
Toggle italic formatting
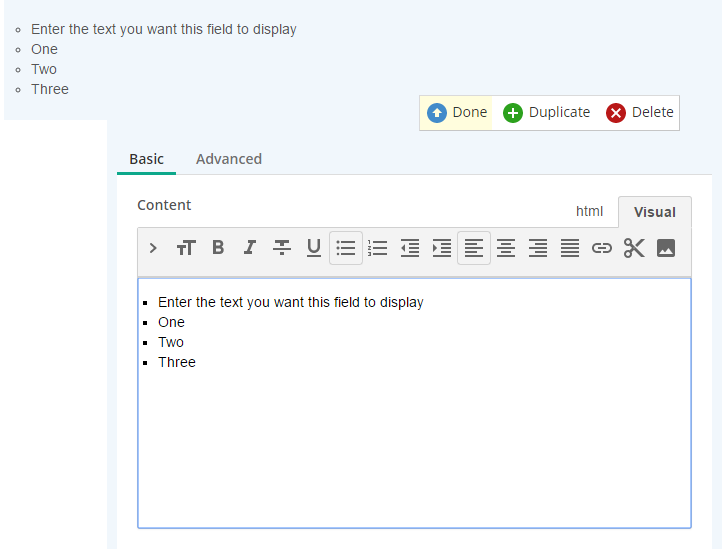tap(250, 248)
